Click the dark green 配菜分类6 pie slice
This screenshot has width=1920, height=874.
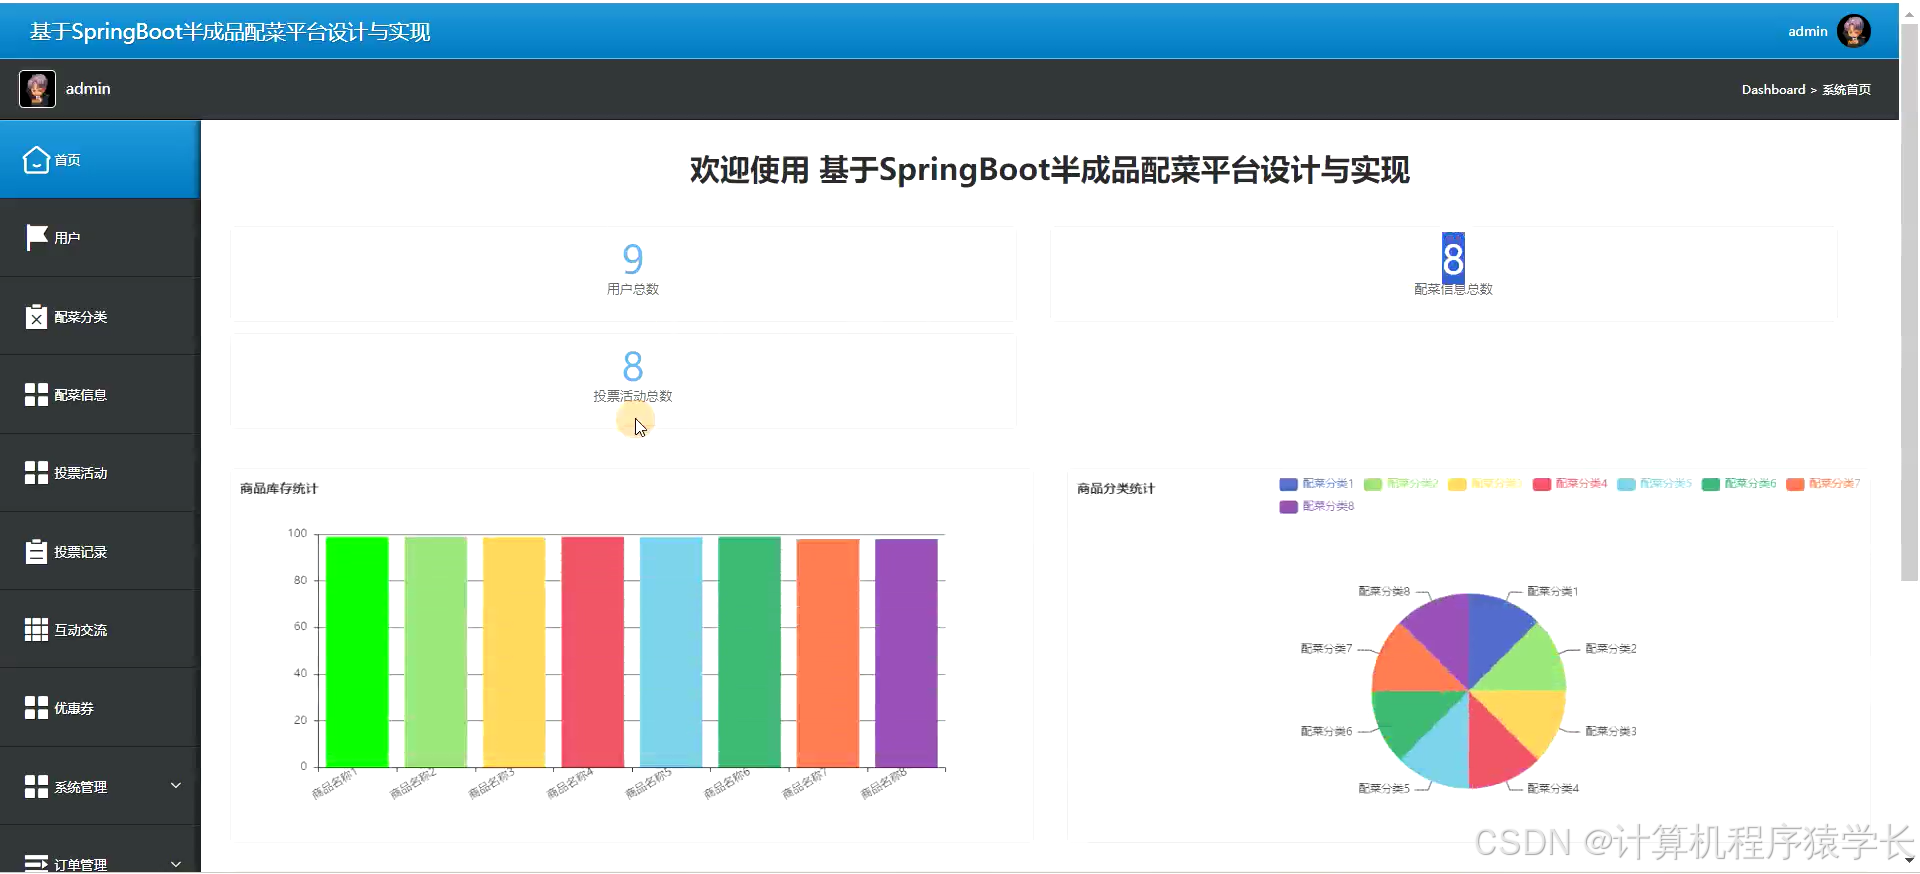[1410, 716]
